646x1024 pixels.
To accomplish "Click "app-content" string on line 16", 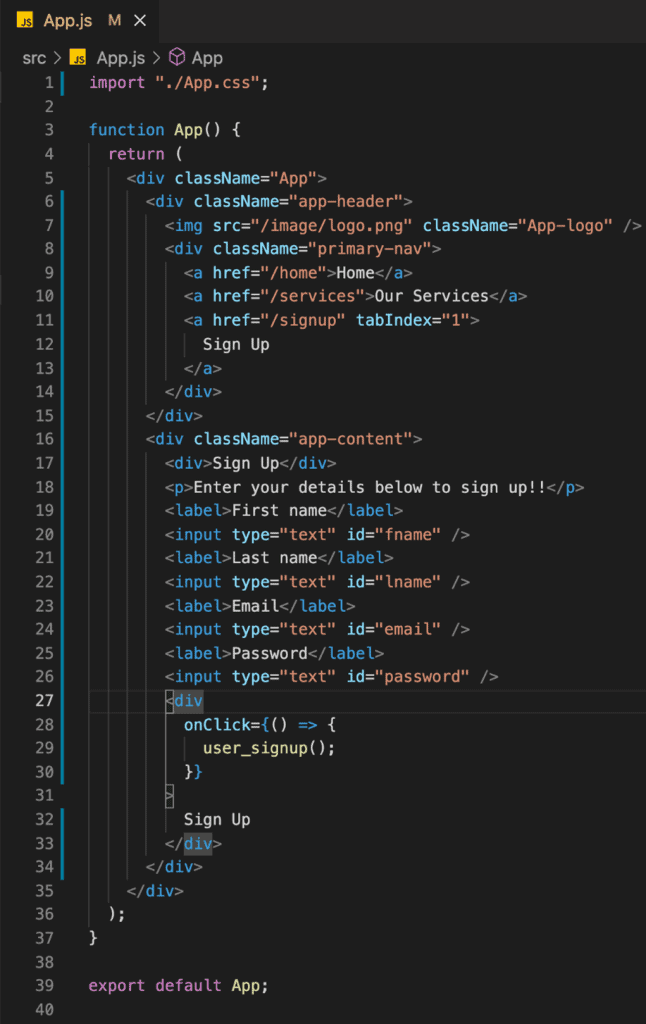I will [x=350, y=440].
